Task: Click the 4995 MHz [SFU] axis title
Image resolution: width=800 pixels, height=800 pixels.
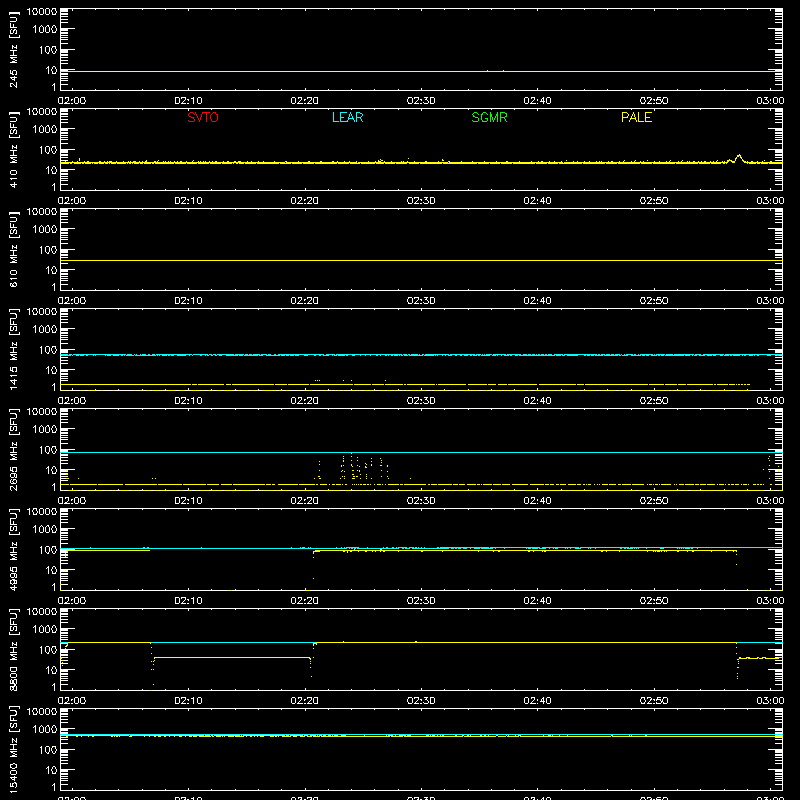Action: point(13,549)
